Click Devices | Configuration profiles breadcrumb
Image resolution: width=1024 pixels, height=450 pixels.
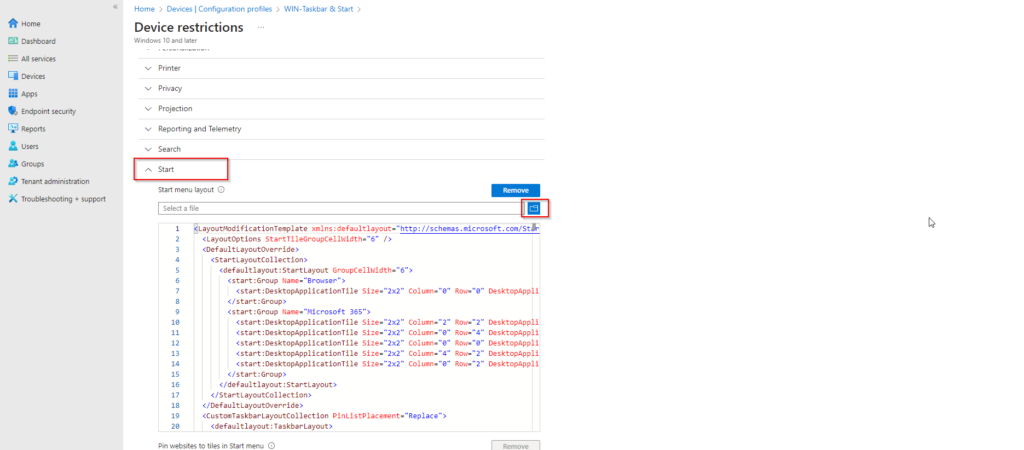221,9
